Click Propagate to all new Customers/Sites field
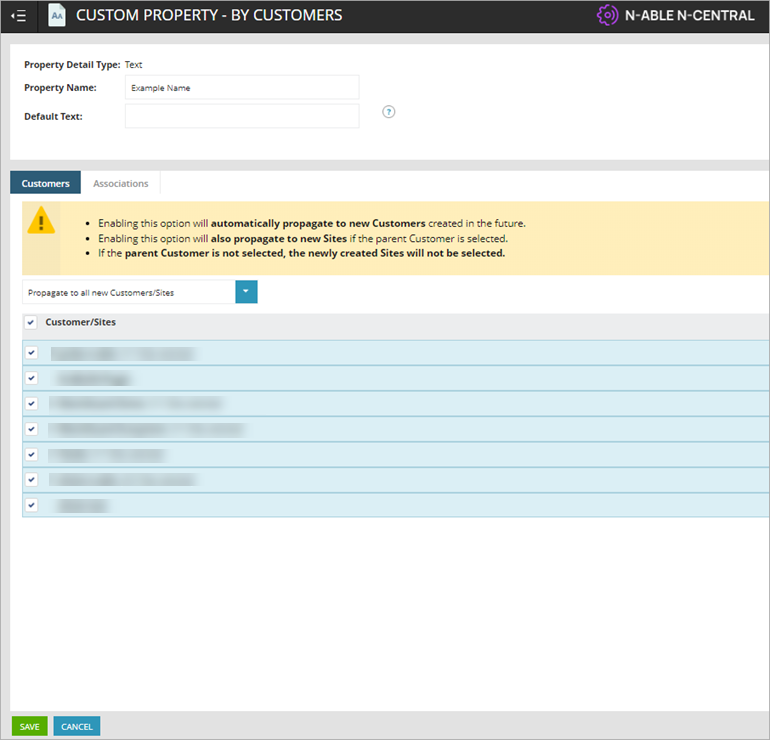This screenshot has height=740, width=770. 129,292
